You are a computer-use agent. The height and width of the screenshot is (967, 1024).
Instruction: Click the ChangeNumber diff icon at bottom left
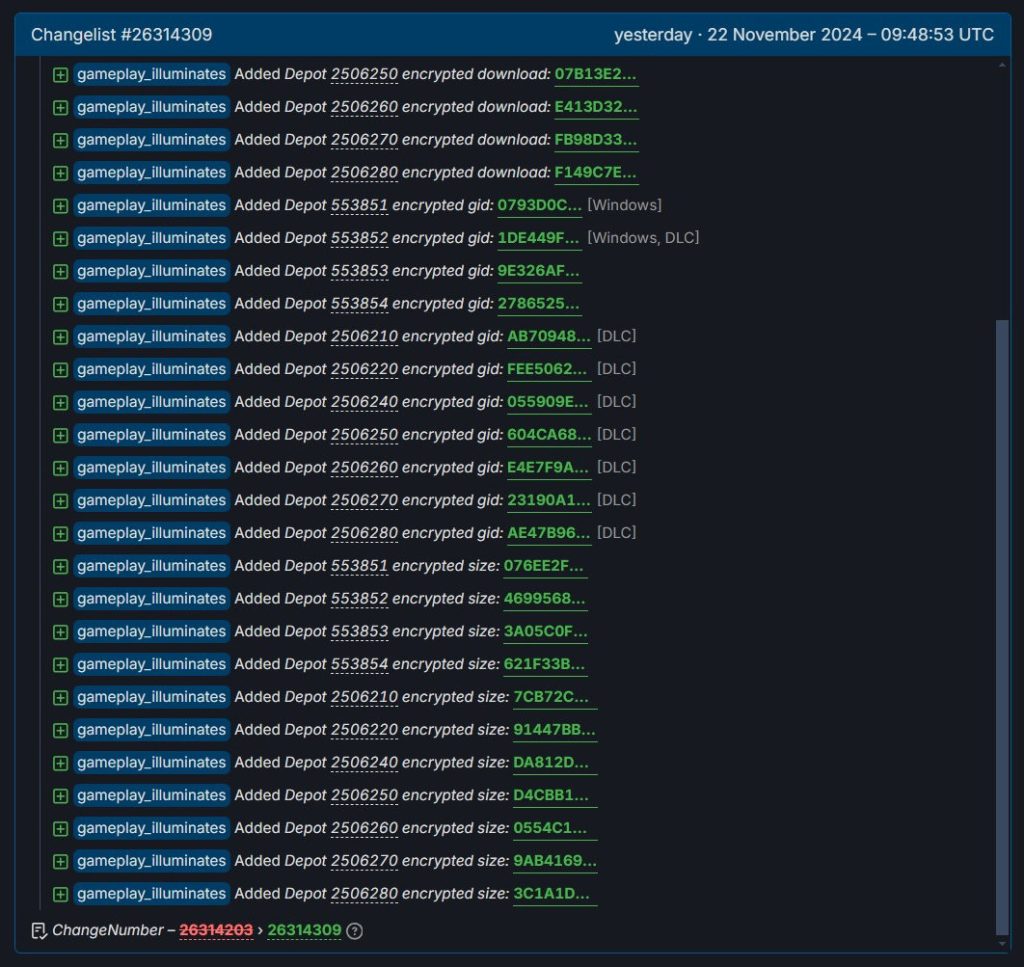pyautogui.click(x=37, y=930)
